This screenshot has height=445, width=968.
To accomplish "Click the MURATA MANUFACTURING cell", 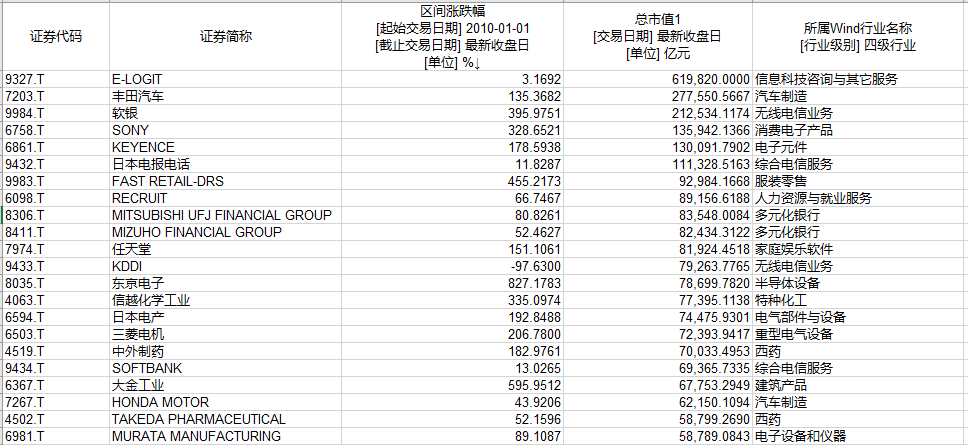I will [226, 436].
